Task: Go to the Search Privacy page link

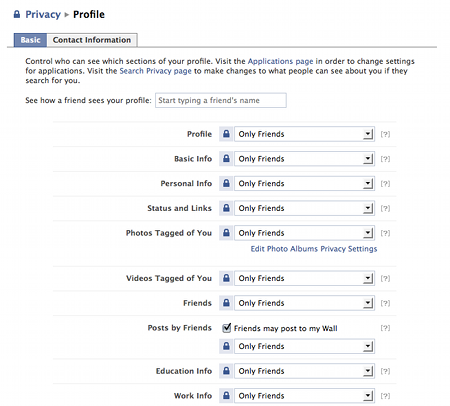Action: (x=155, y=71)
